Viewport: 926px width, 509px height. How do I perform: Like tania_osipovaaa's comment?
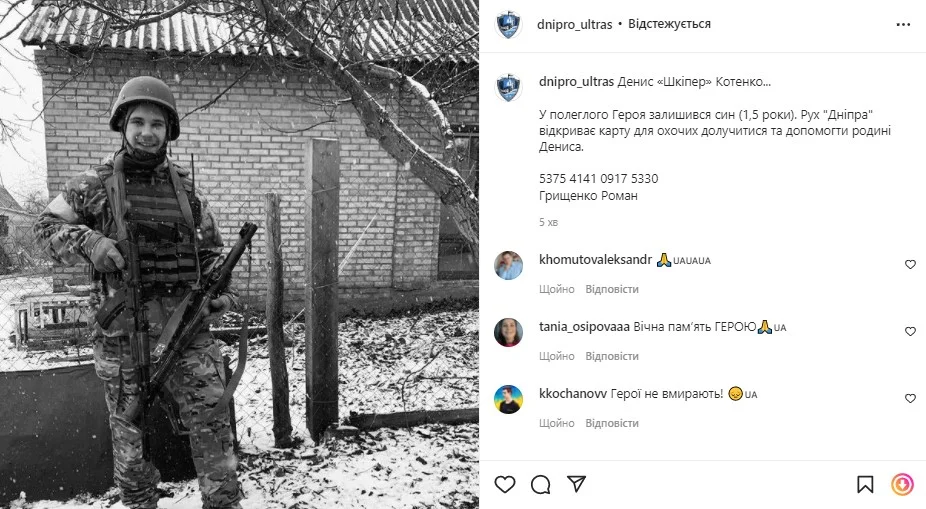[x=910, y=331]
